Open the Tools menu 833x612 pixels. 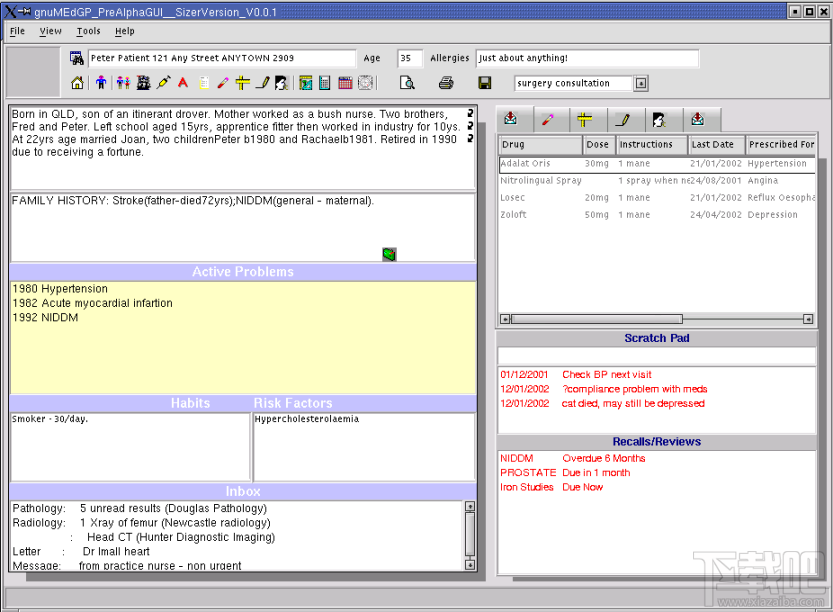[x=88, y=31]
